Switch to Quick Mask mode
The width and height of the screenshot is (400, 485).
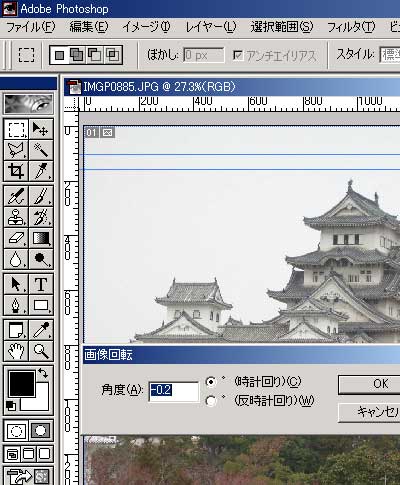pos(41,431)
